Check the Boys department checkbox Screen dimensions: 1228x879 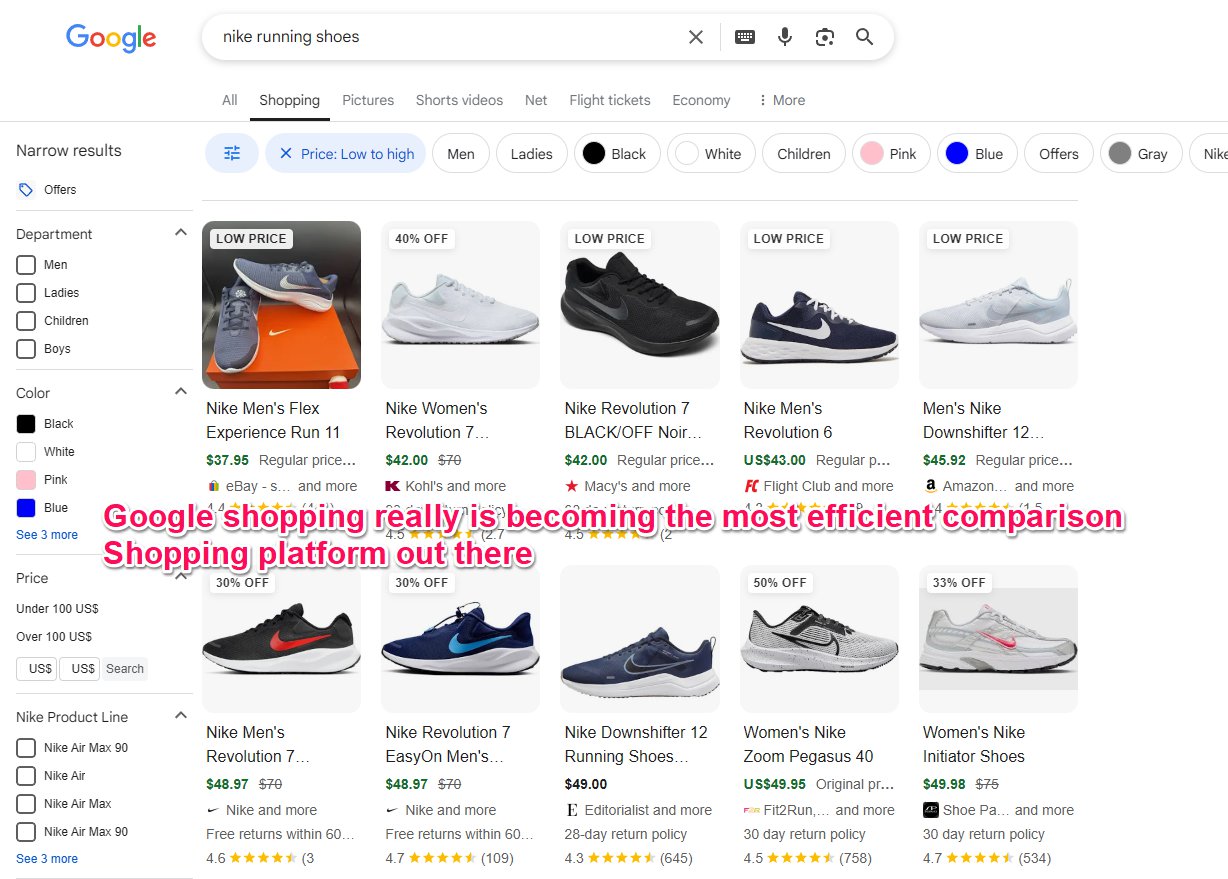pyautogui.click(x=26, y=349)
